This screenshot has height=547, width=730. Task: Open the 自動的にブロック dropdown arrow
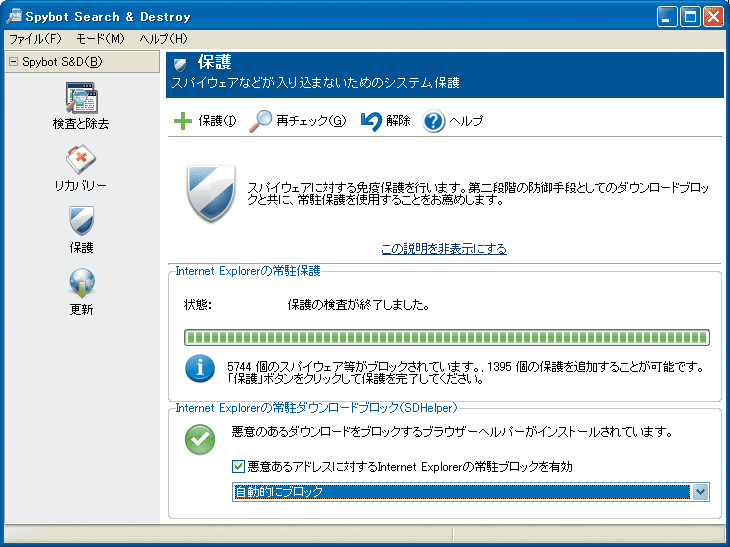[x=700, y=492]
